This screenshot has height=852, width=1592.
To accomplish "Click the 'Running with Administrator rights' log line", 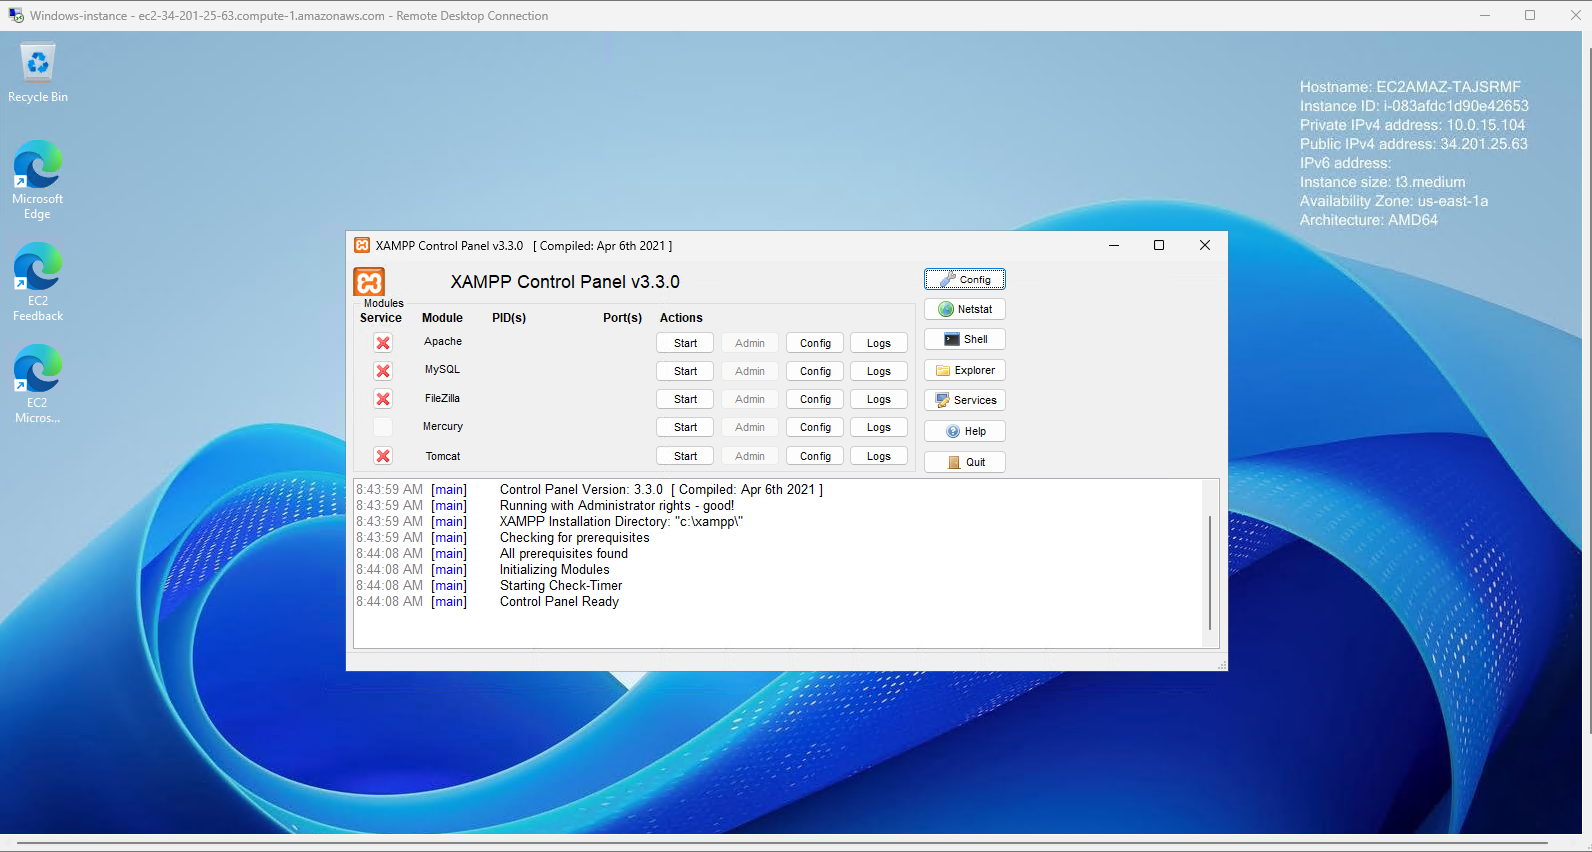I will pos(617,506).
